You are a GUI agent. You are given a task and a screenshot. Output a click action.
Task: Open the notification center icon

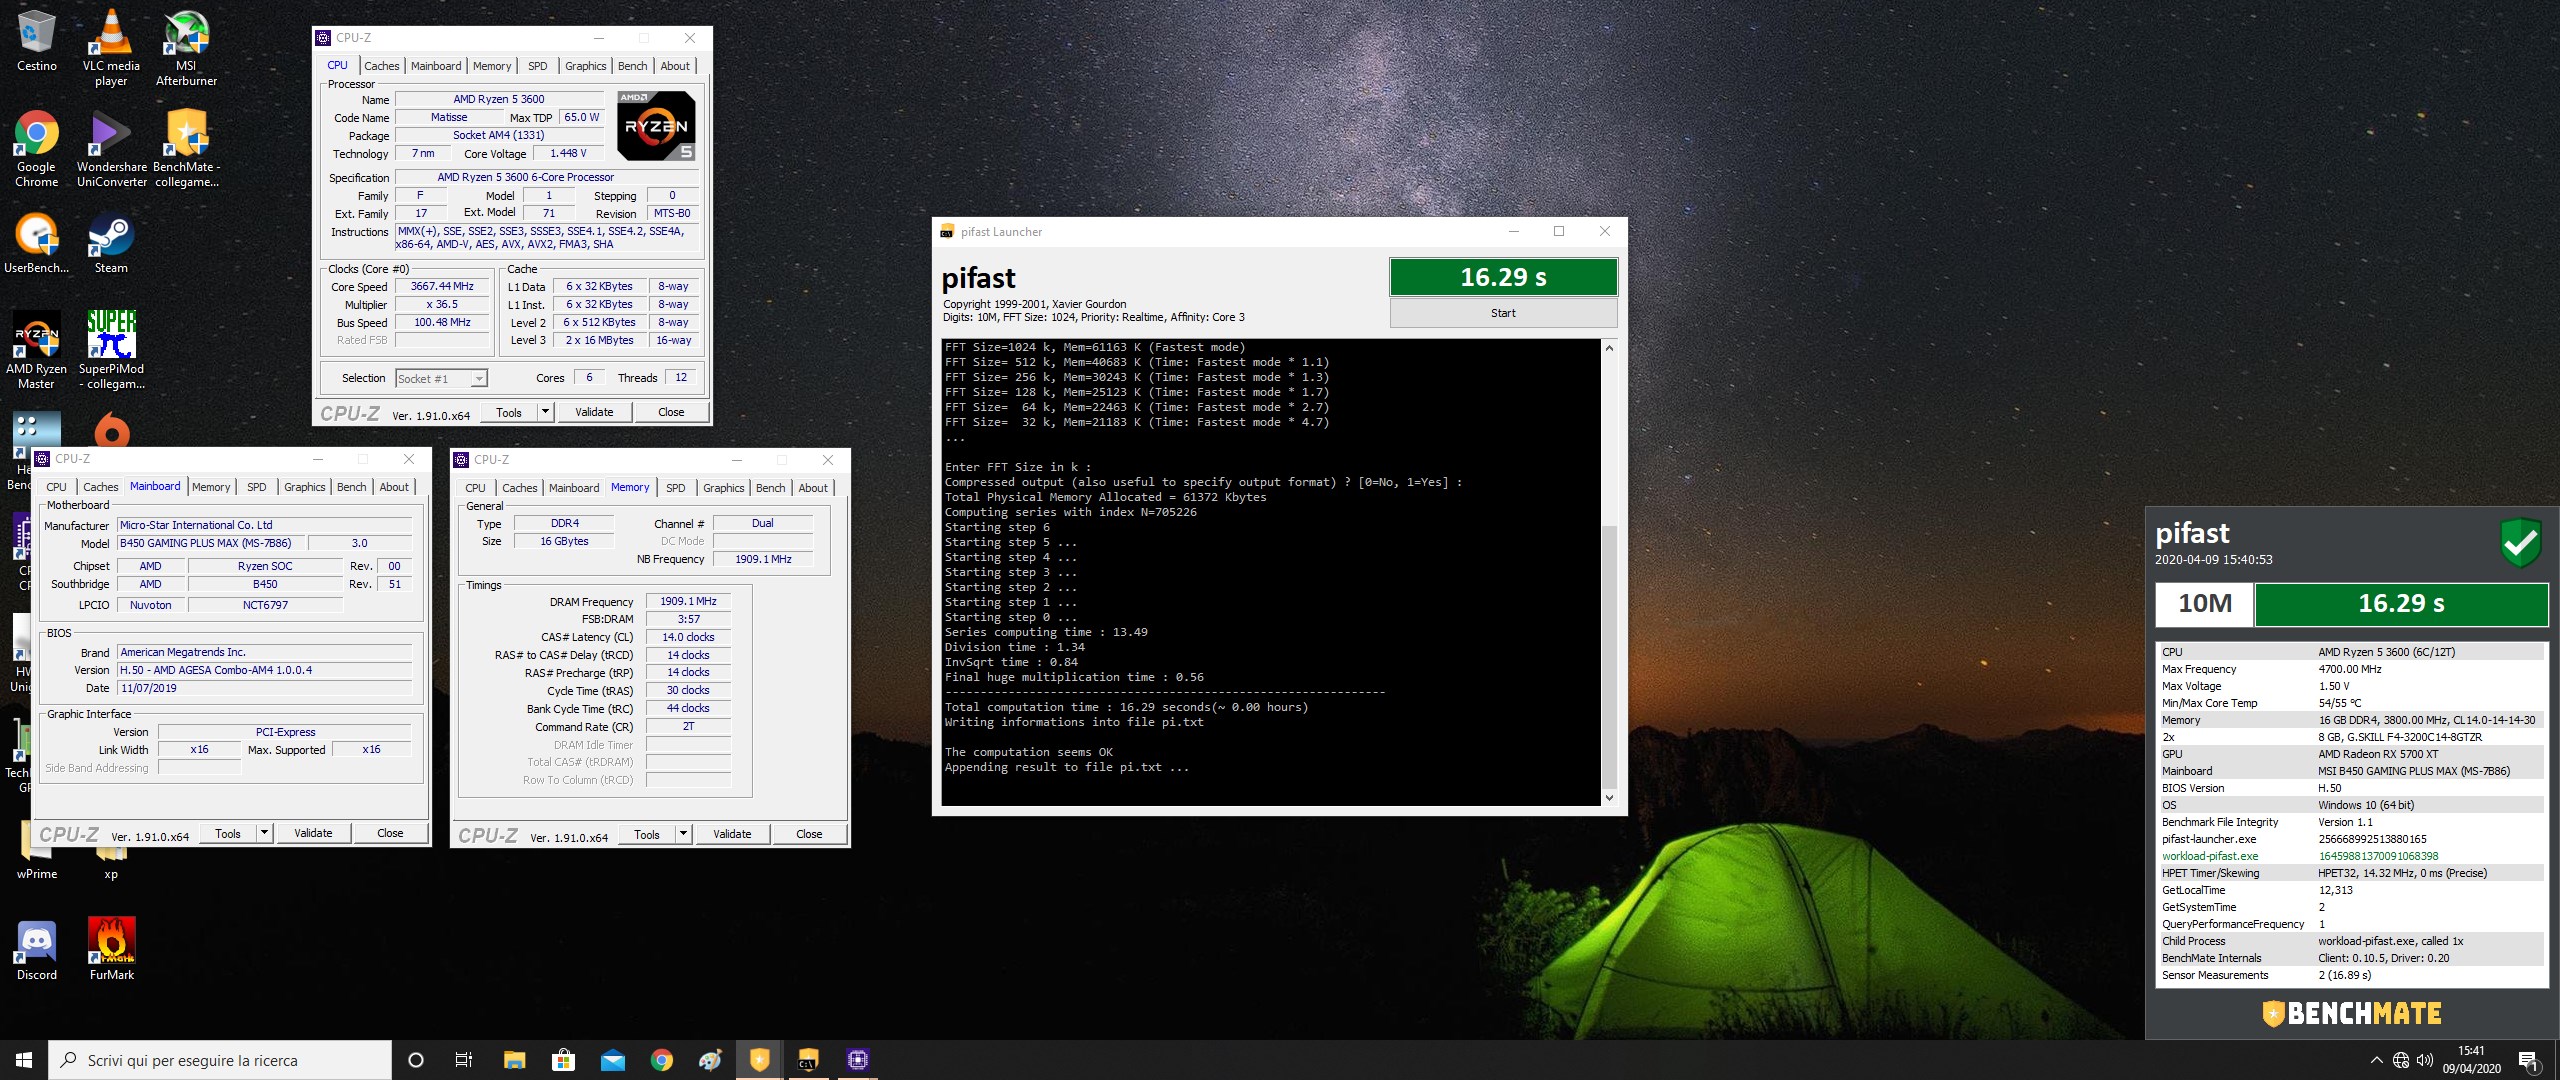pos(2528,1060)
